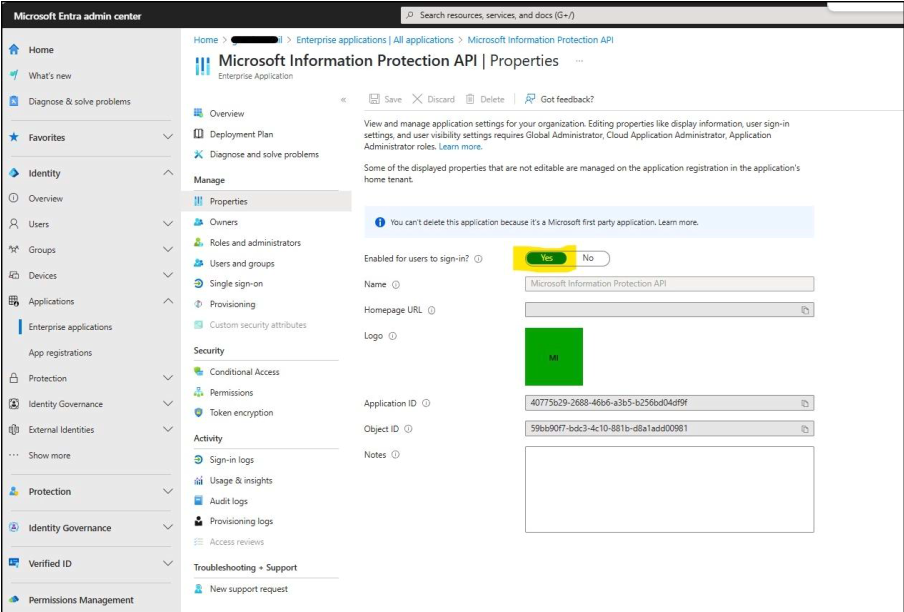
Task: Follow the Learn more link in description
Action: [460, 146]
